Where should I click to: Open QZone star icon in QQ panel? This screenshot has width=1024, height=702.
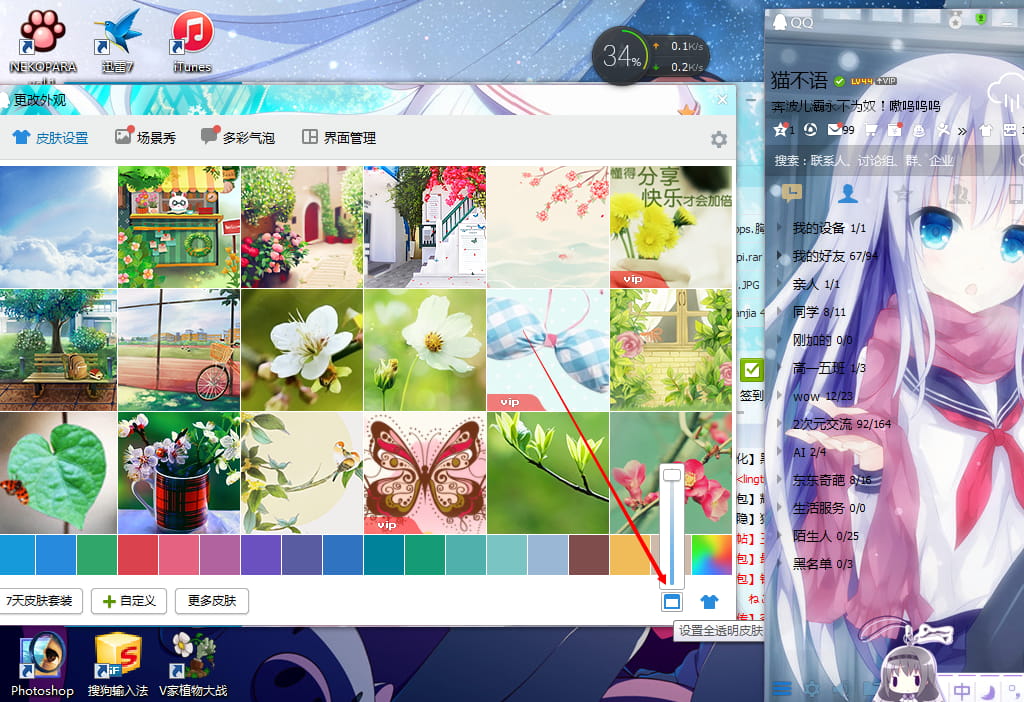780,130
